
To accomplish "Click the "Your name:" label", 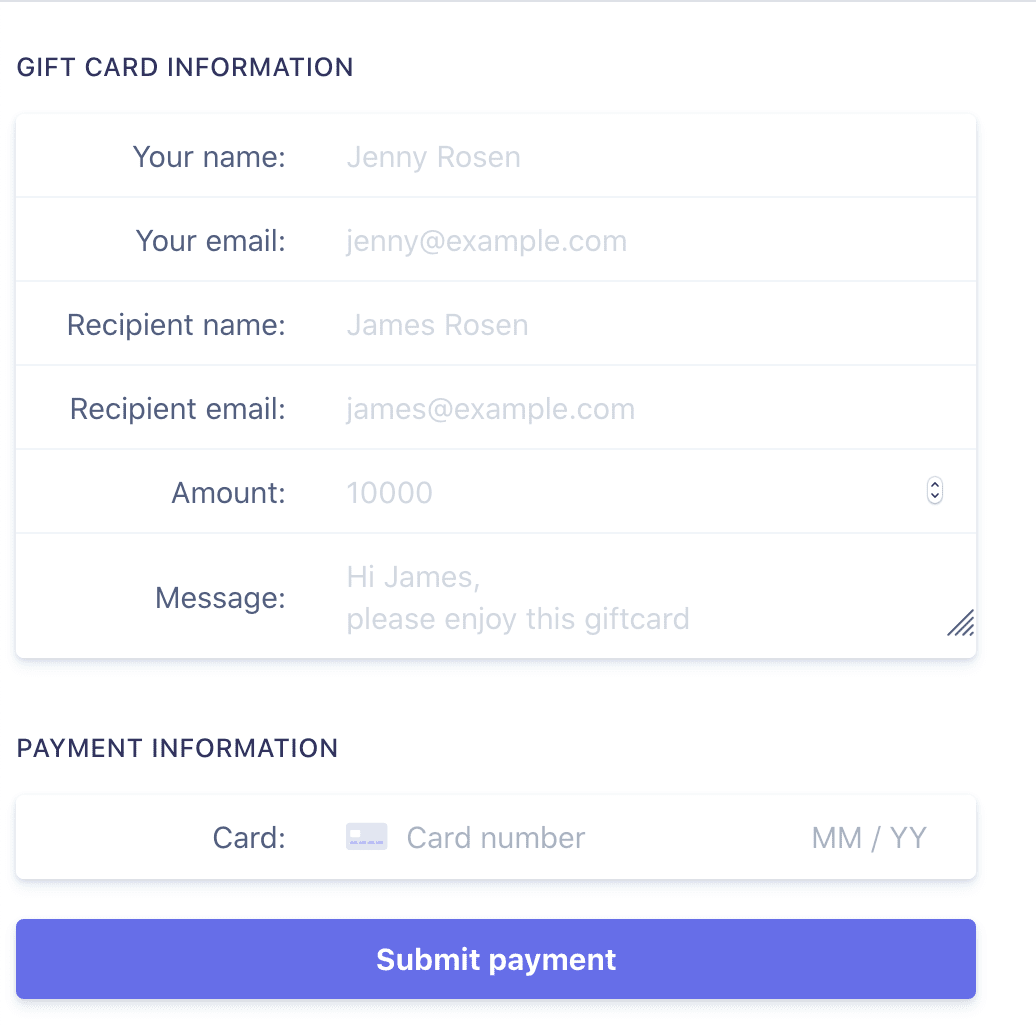I will (209, 157).
